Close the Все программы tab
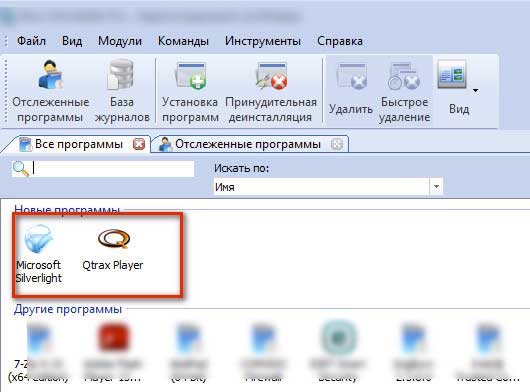Viewport: 530px width, 392px height. click(x=139, y=144)
